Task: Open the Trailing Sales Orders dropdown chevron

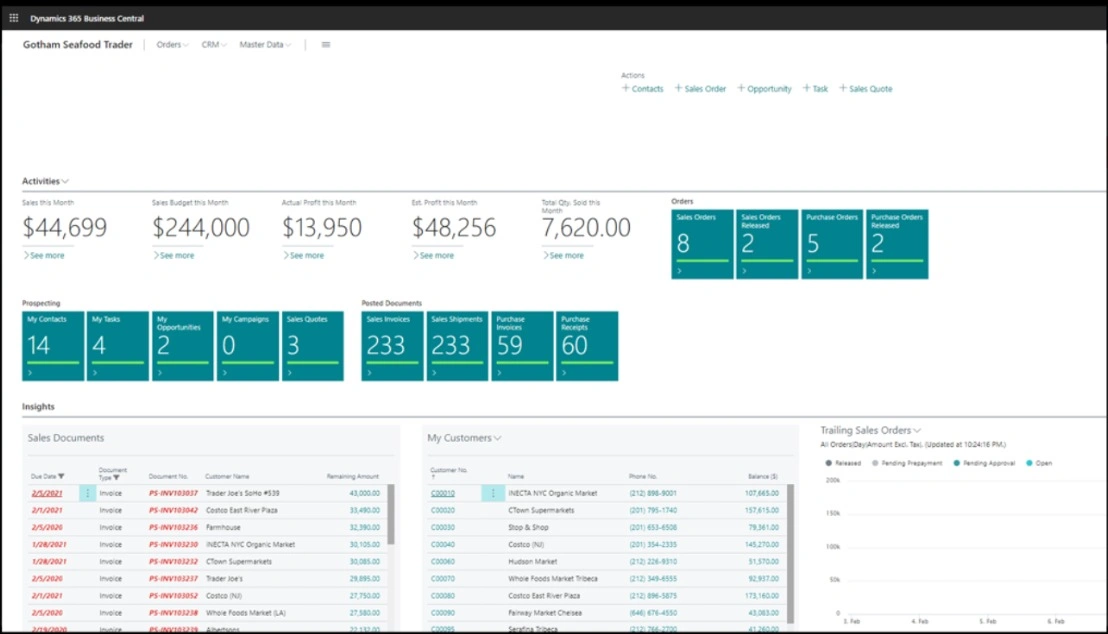Action: point(917,430)
